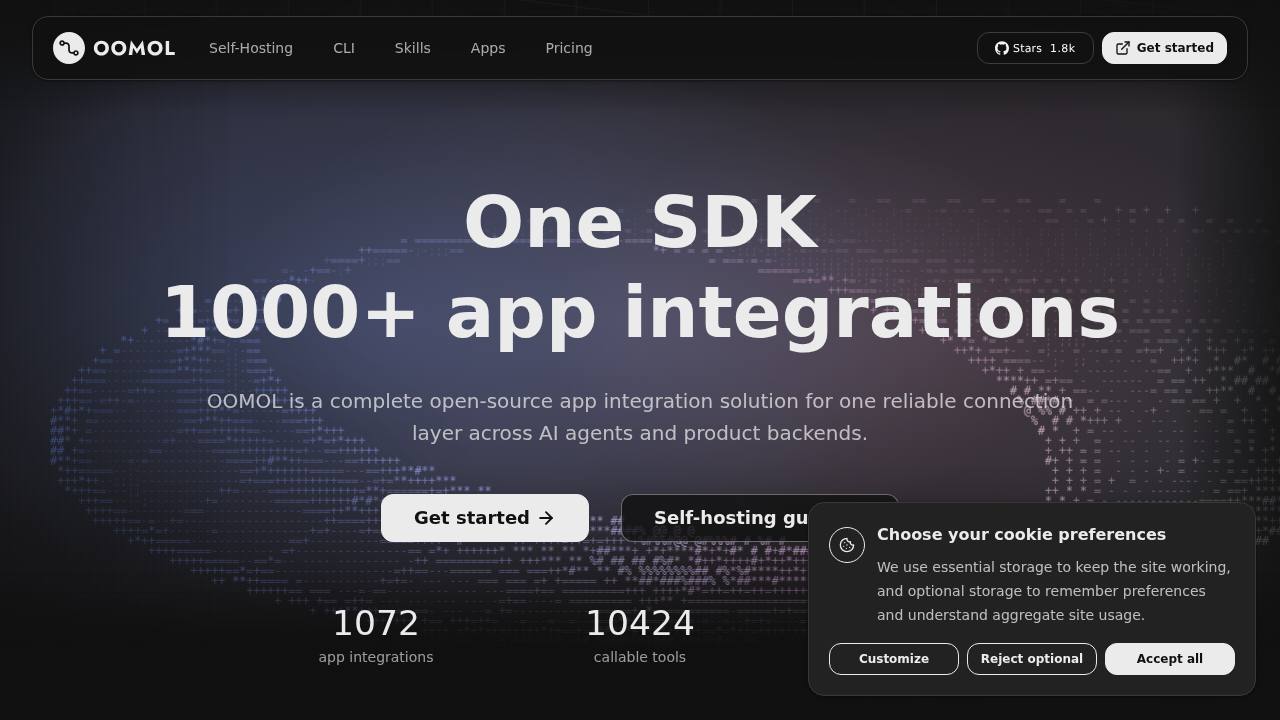This screenshot has width=1280, height=720.
Task: Go to the Skills page
Action: point(413,48)
